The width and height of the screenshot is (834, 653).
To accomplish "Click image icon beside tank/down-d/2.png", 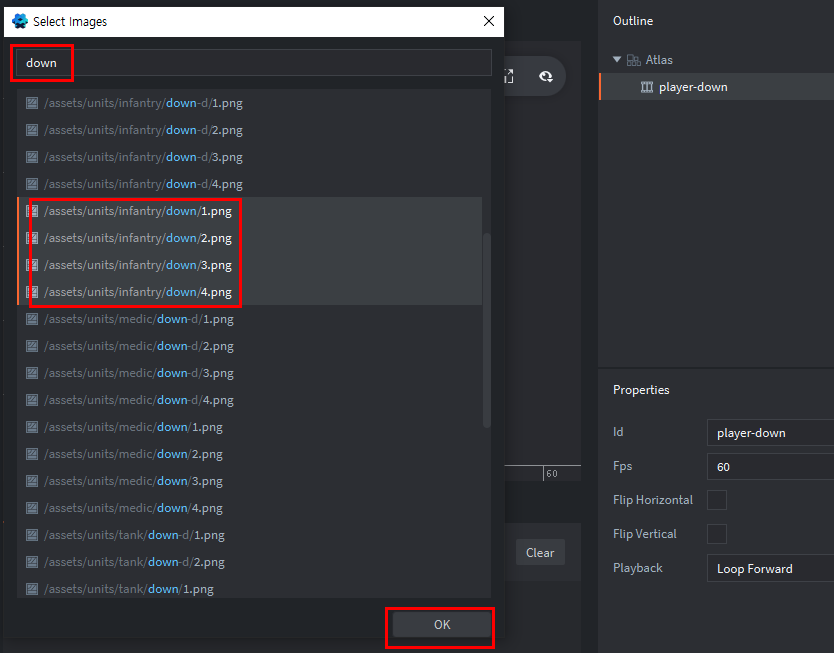I will (32, 562).
